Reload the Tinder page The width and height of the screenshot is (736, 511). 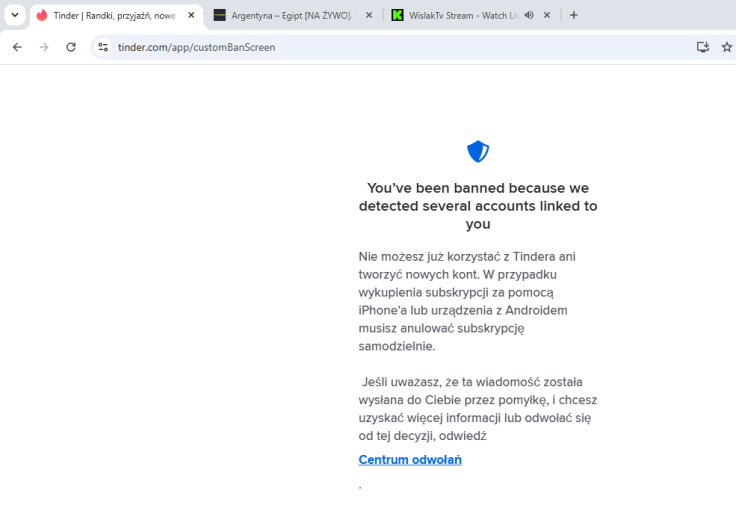71,47
